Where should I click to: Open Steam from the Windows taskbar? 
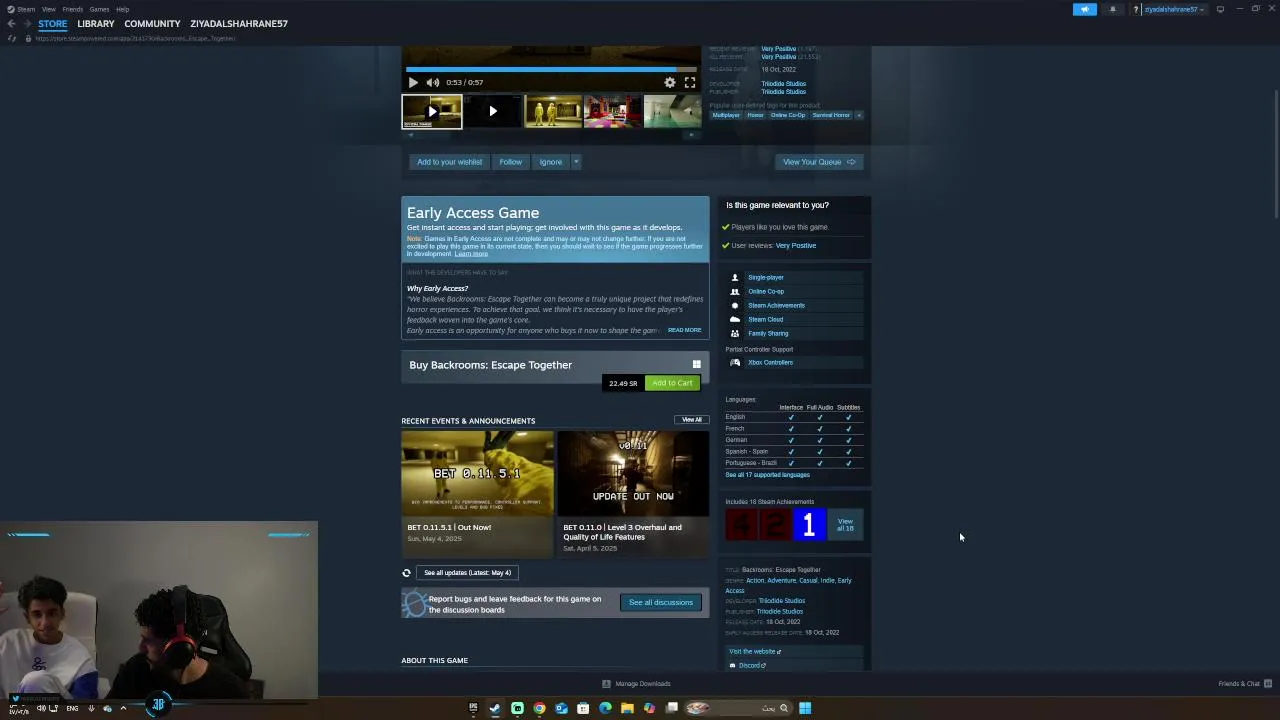[x=495, y=708]
